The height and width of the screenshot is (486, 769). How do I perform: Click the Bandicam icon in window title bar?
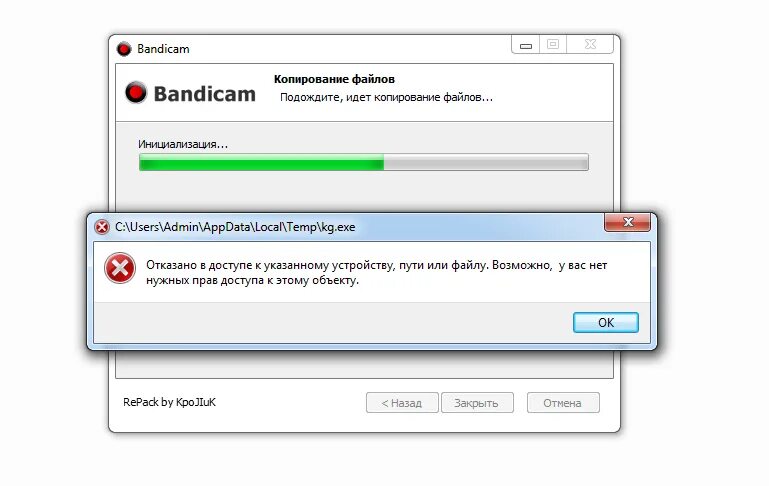point(124,49)
